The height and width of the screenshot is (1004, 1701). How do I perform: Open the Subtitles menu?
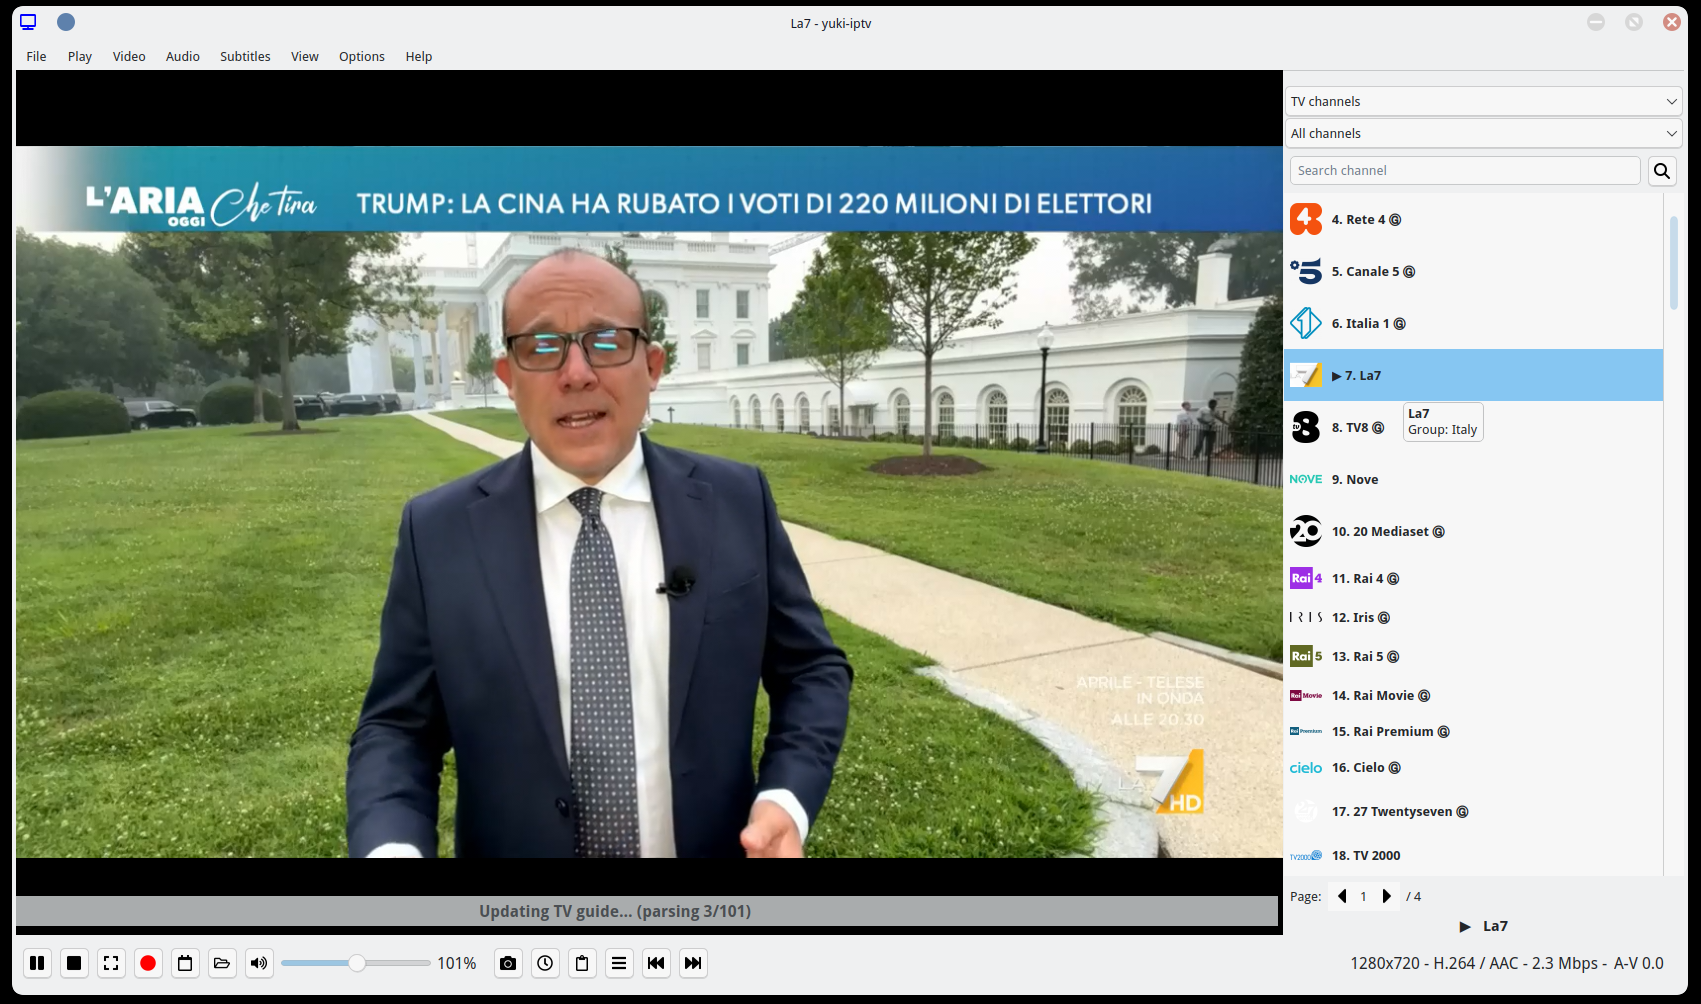point(245,57)
